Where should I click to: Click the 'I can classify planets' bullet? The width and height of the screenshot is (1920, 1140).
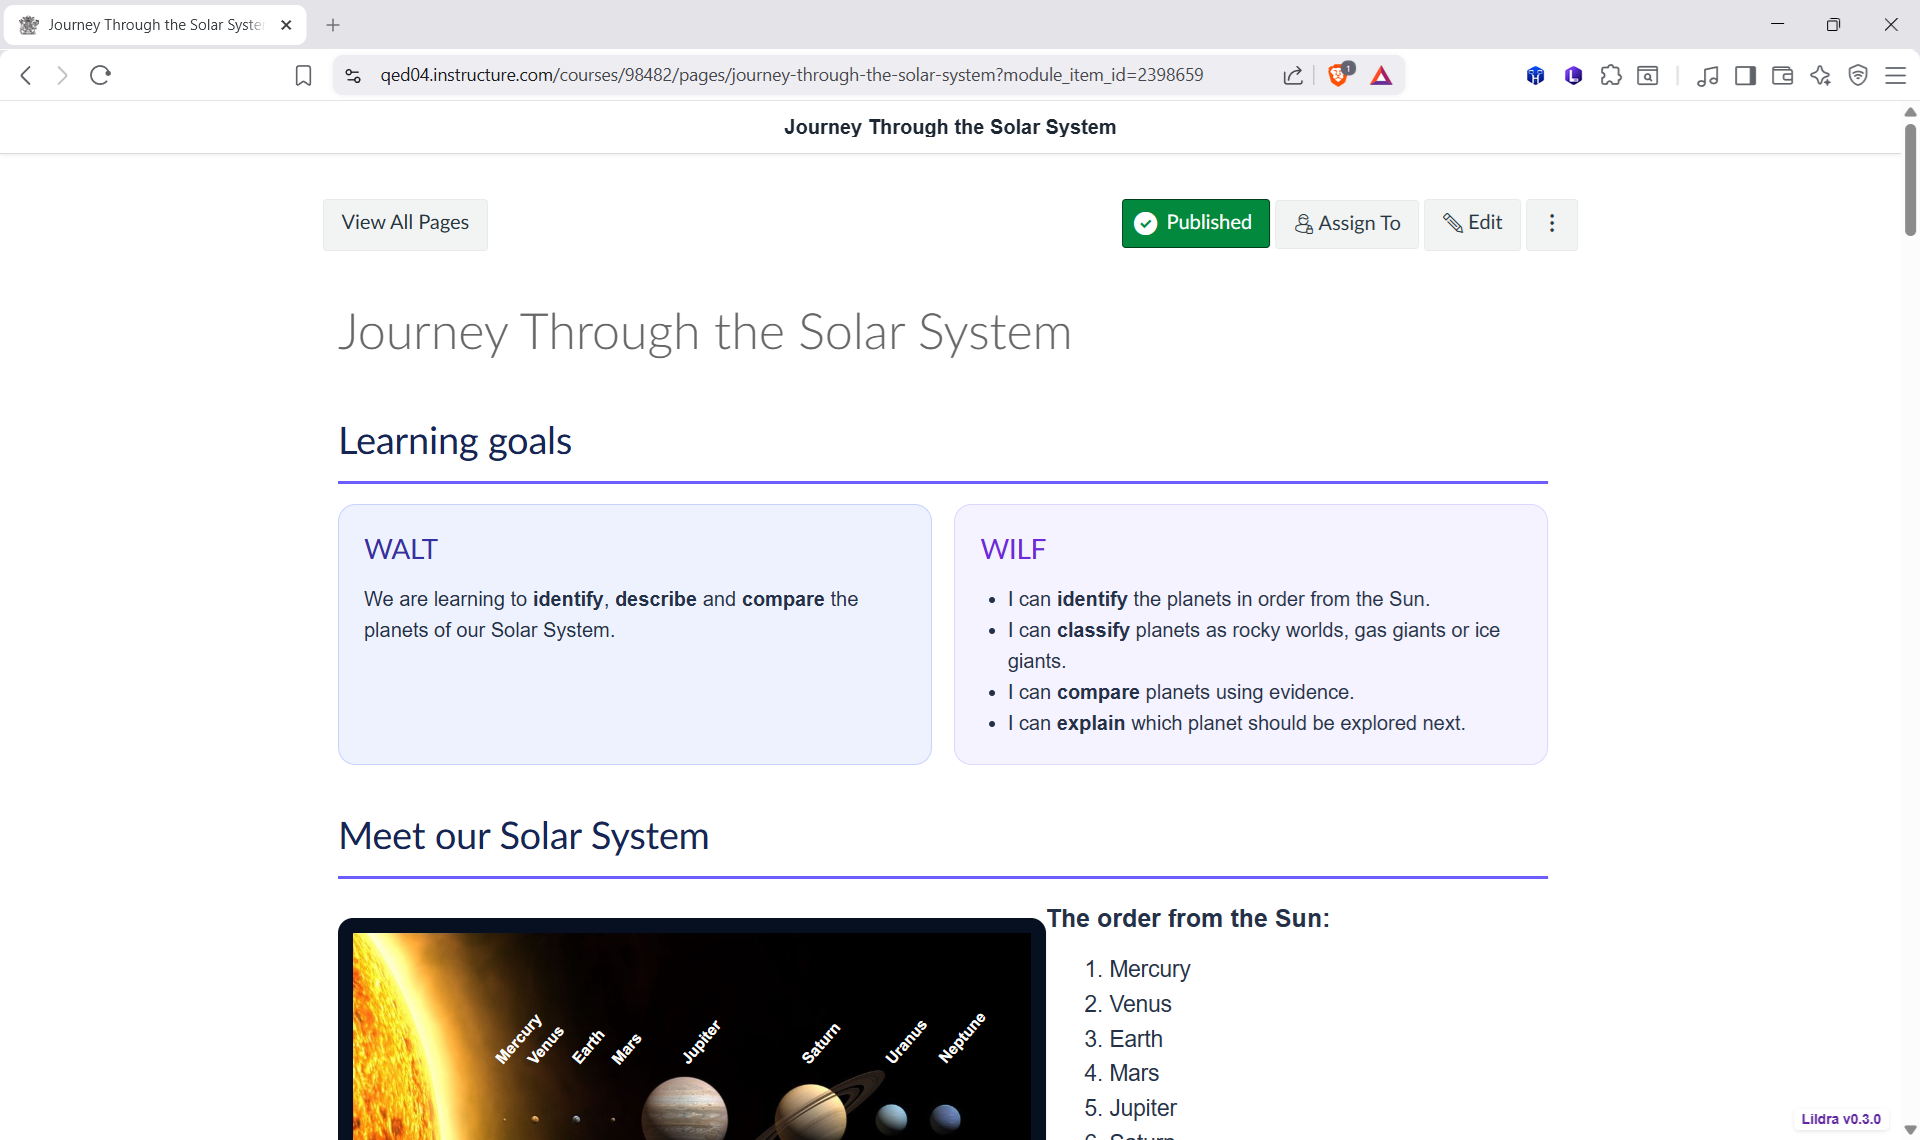[1254, 645]
